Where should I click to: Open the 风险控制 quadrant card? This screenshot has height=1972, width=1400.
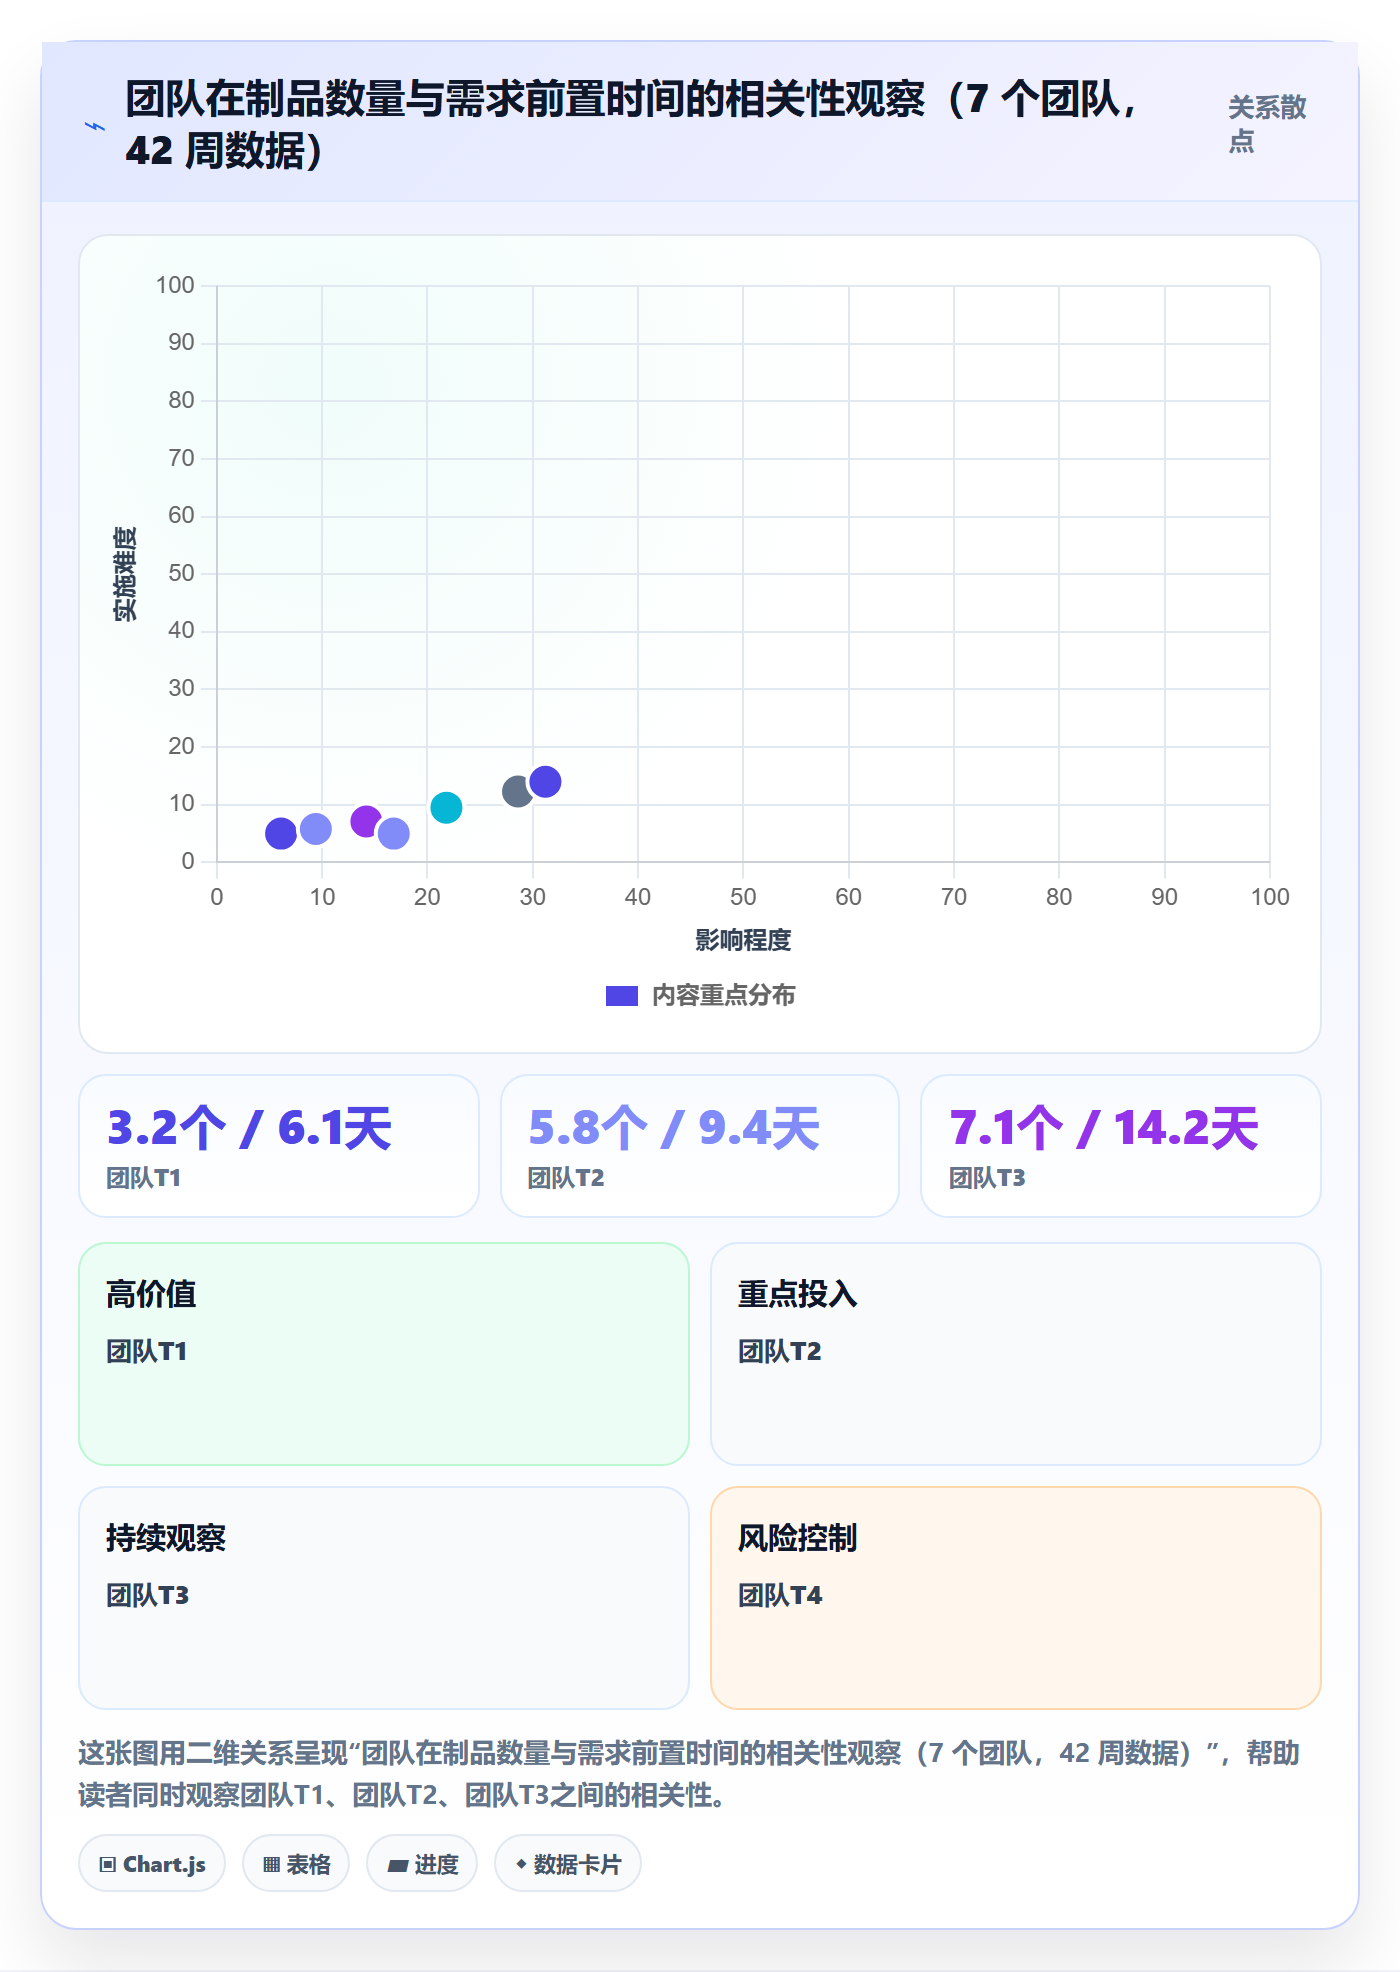1016,1598
